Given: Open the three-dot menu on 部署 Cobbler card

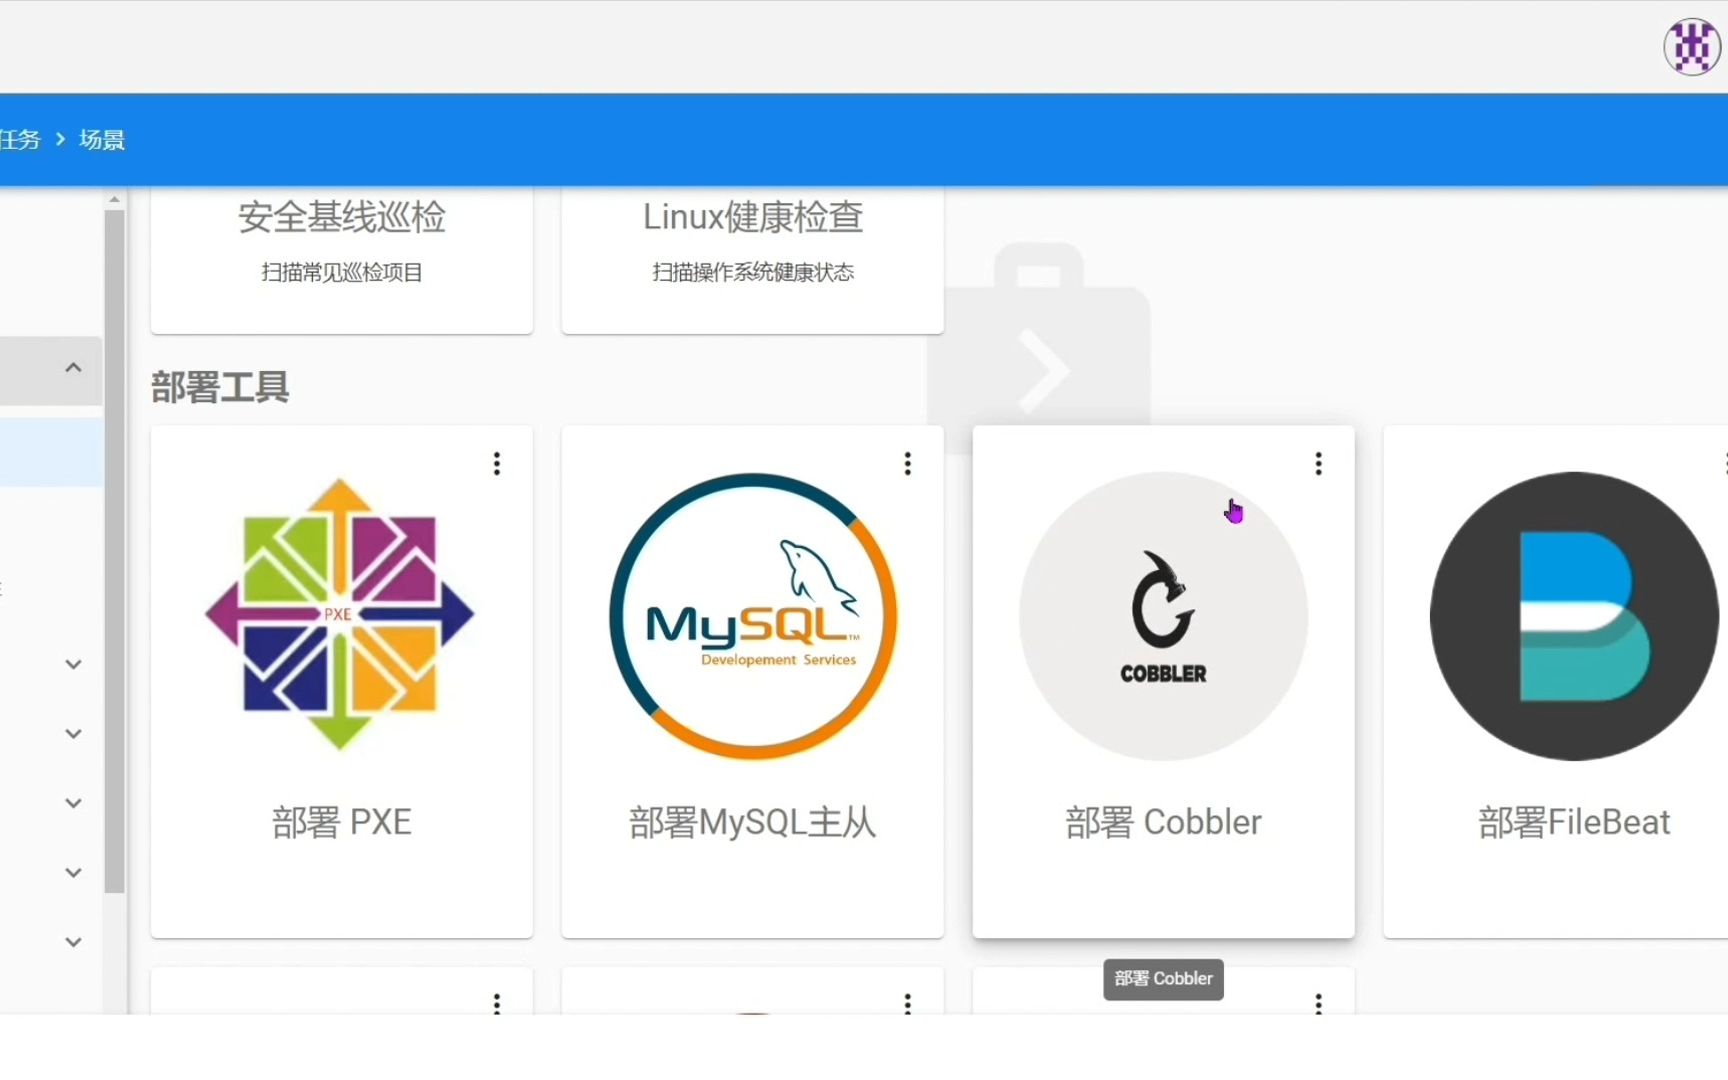Looking at the screenshot, I should [x=1318, y=463].
